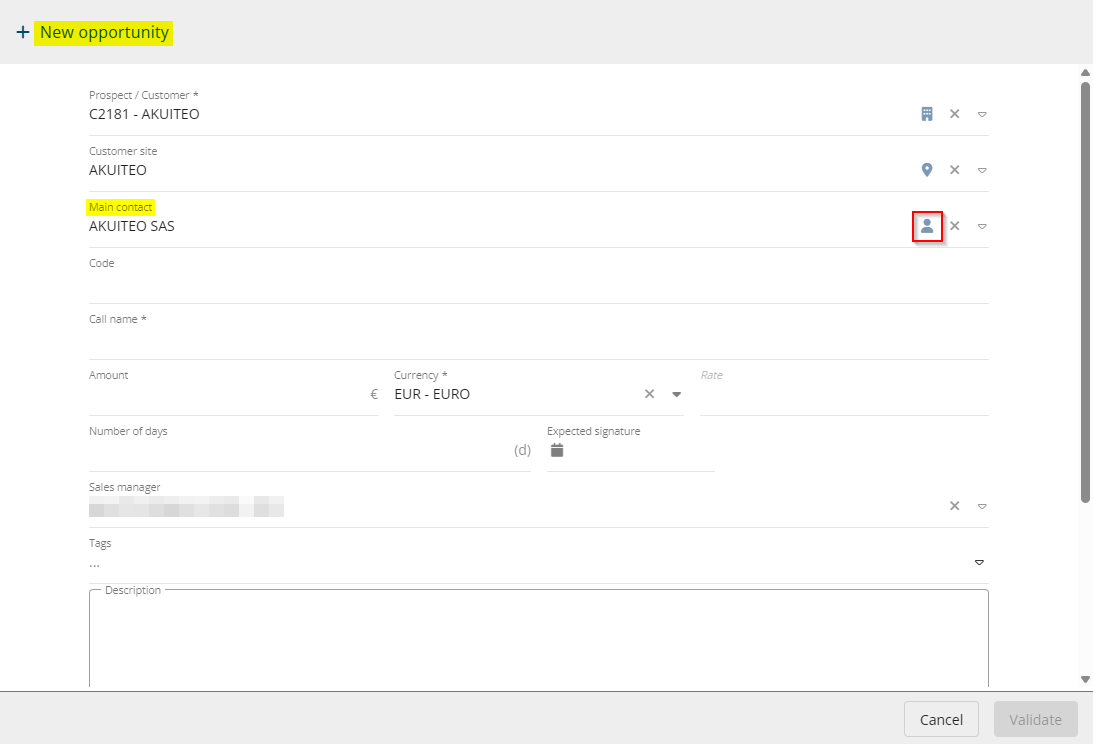Clear the Main contact AKUITEO SAS value
The height and width of the screenshot is (744, 1093).
955,226
